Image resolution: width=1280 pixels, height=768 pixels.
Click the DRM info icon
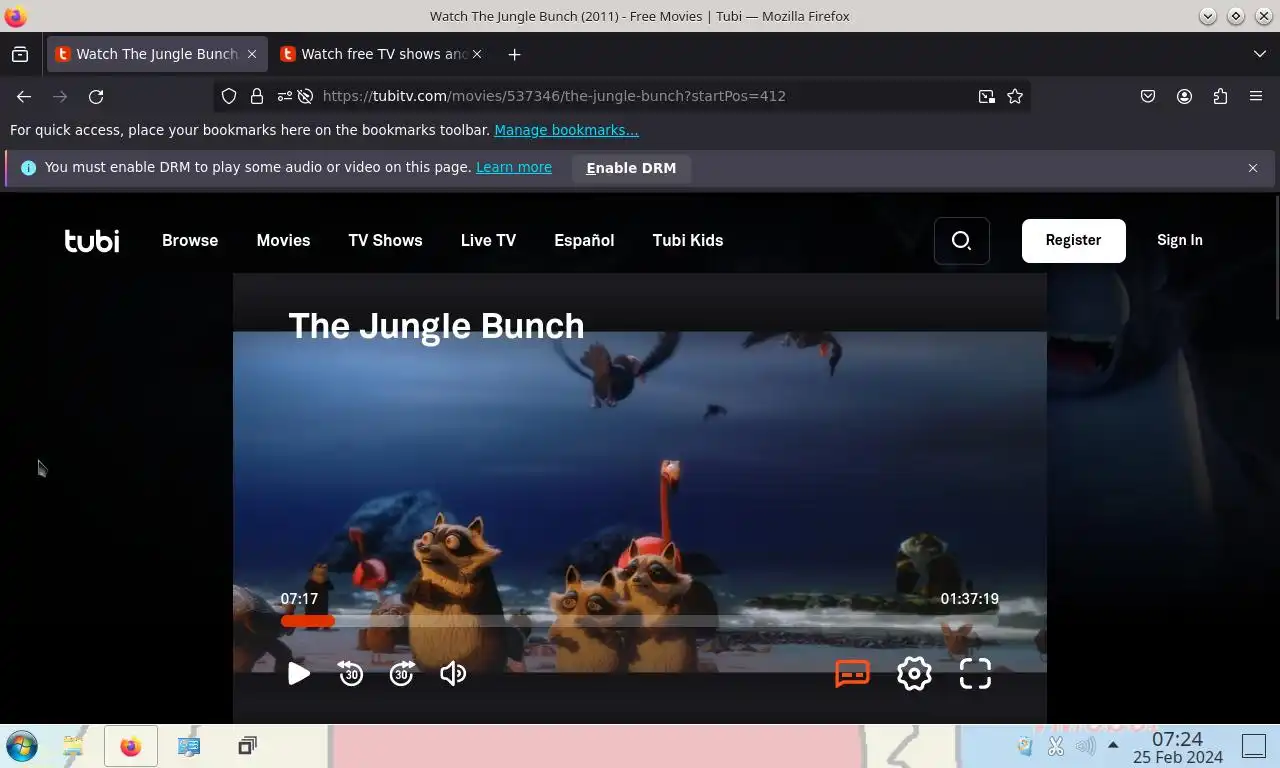(x=28, y=168)
